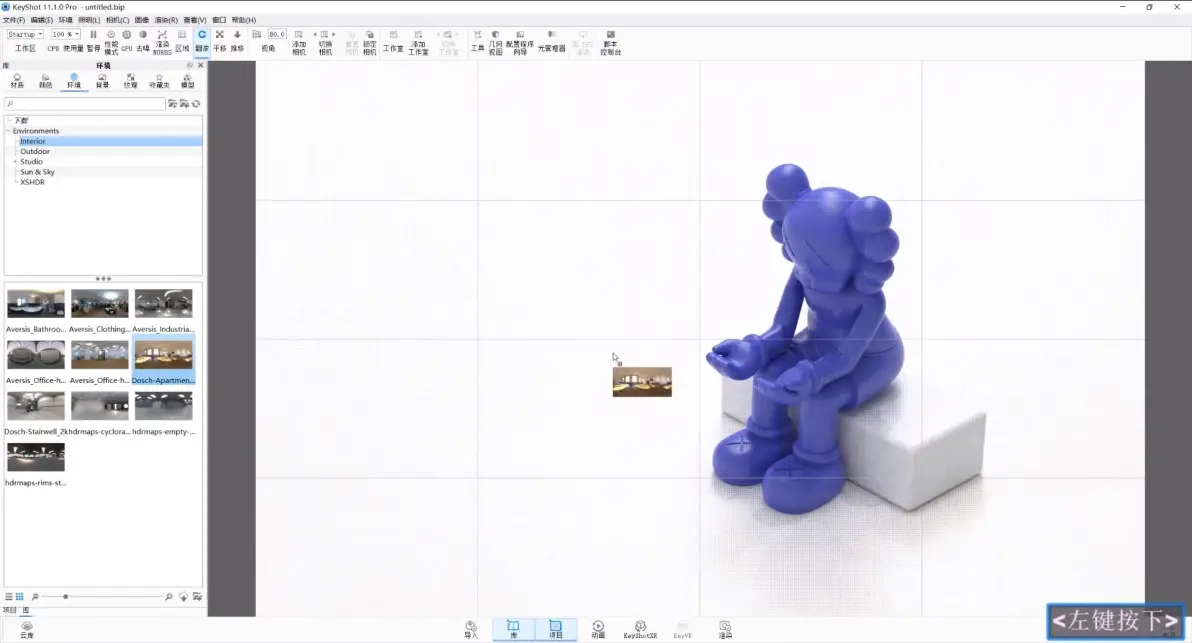
Task: Click the Import (导入) button
Action: click(471, 630)
